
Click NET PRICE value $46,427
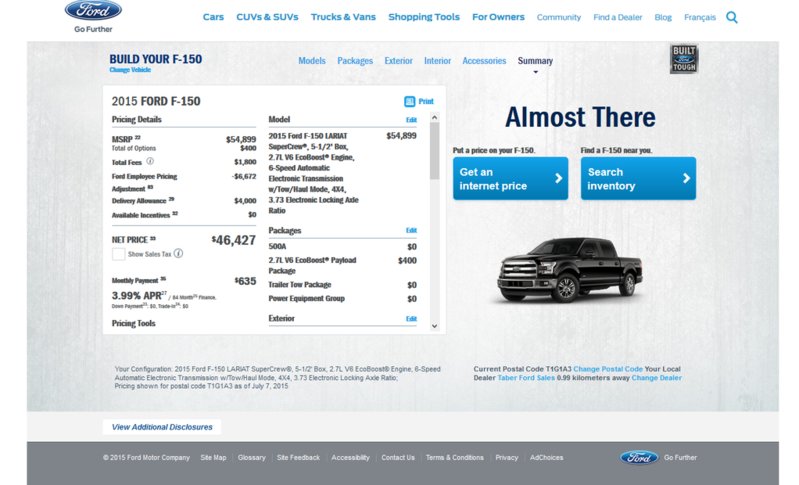click(x=234, y=240)
